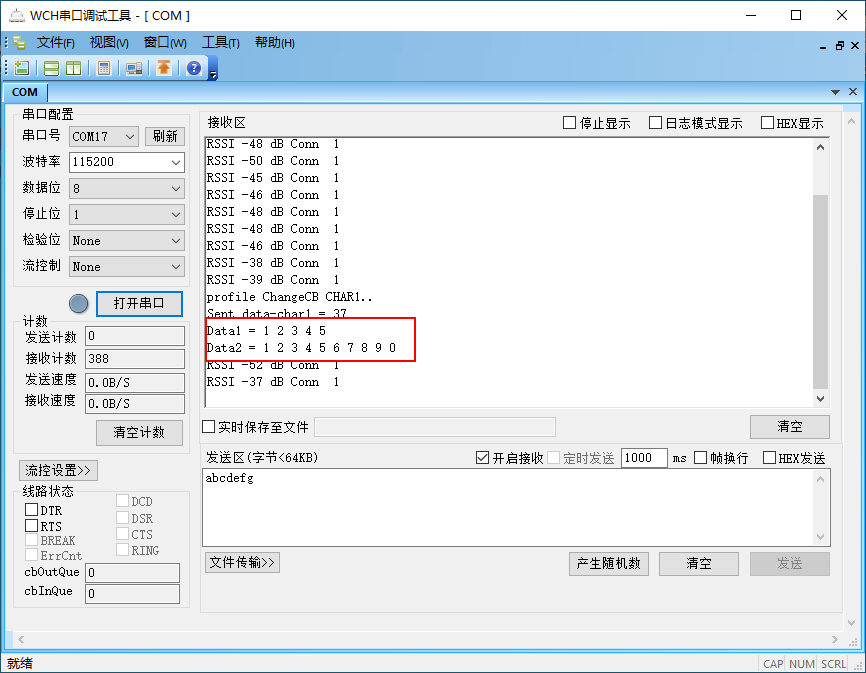Click the vertical tile windows toolbar icon
Image resolution: width=866 pixels, height=673 pixels.
(x=73, y=68)
